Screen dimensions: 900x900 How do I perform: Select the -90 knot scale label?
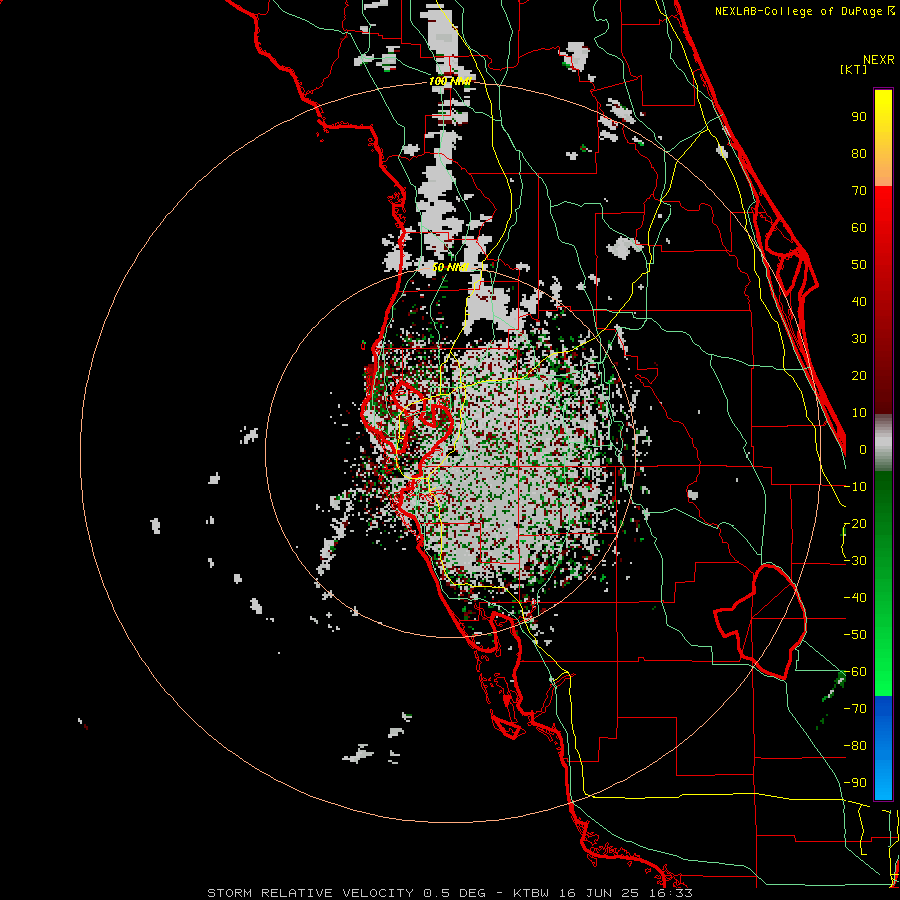click(855, 783)
